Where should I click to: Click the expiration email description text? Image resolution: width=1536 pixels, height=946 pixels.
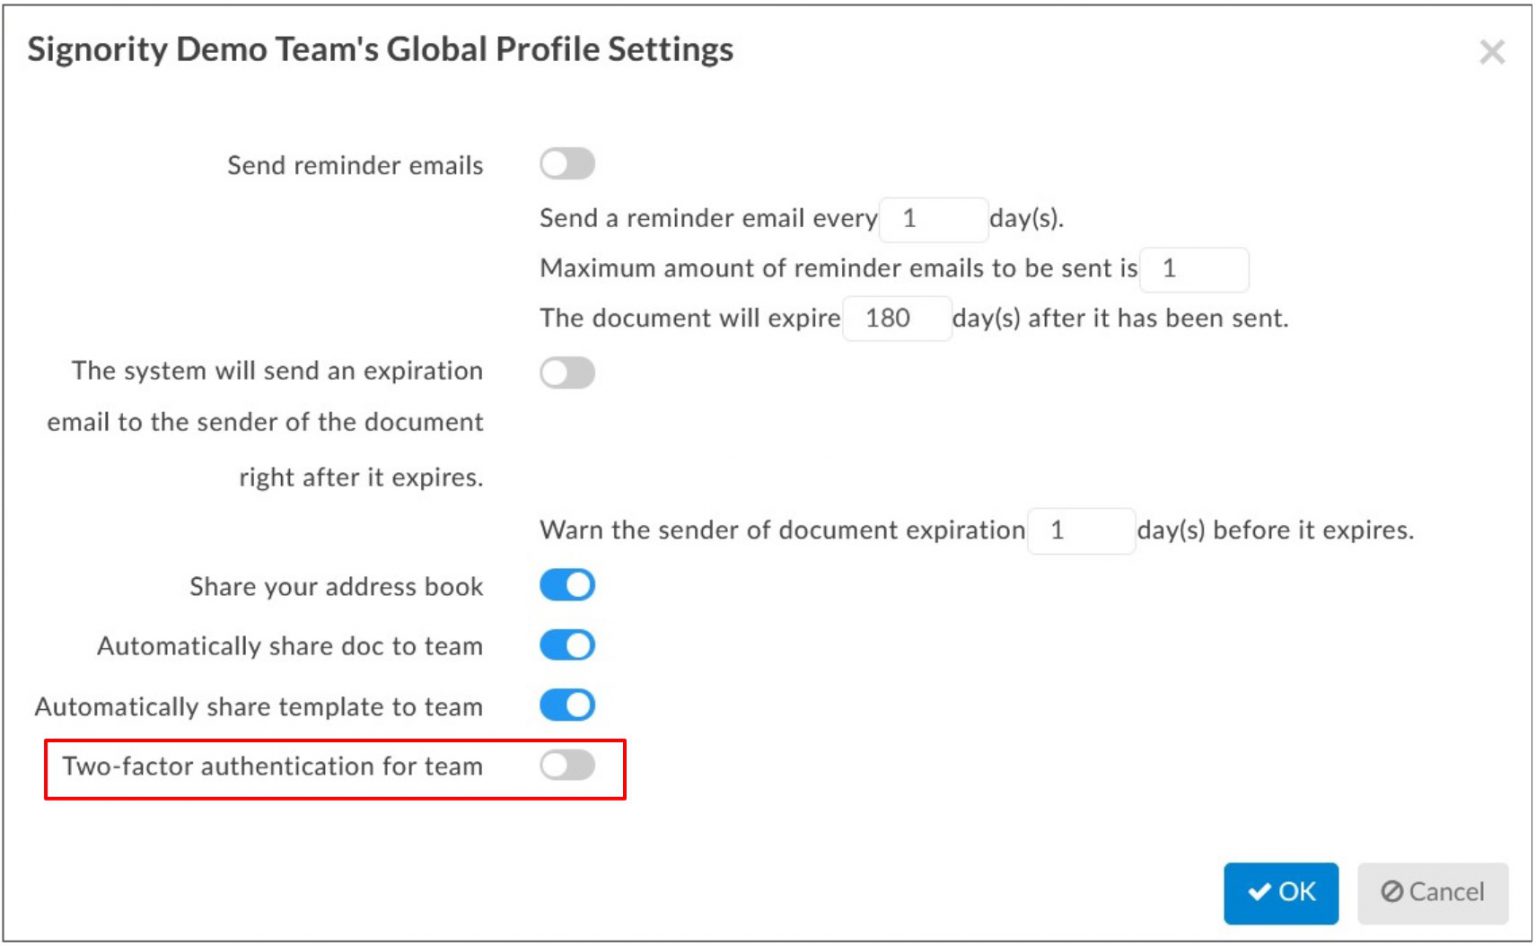click(263, 422)
